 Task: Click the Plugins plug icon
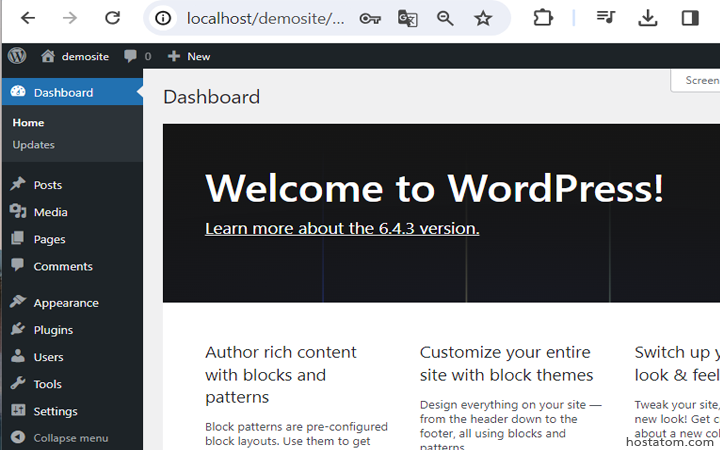point(17,329)
